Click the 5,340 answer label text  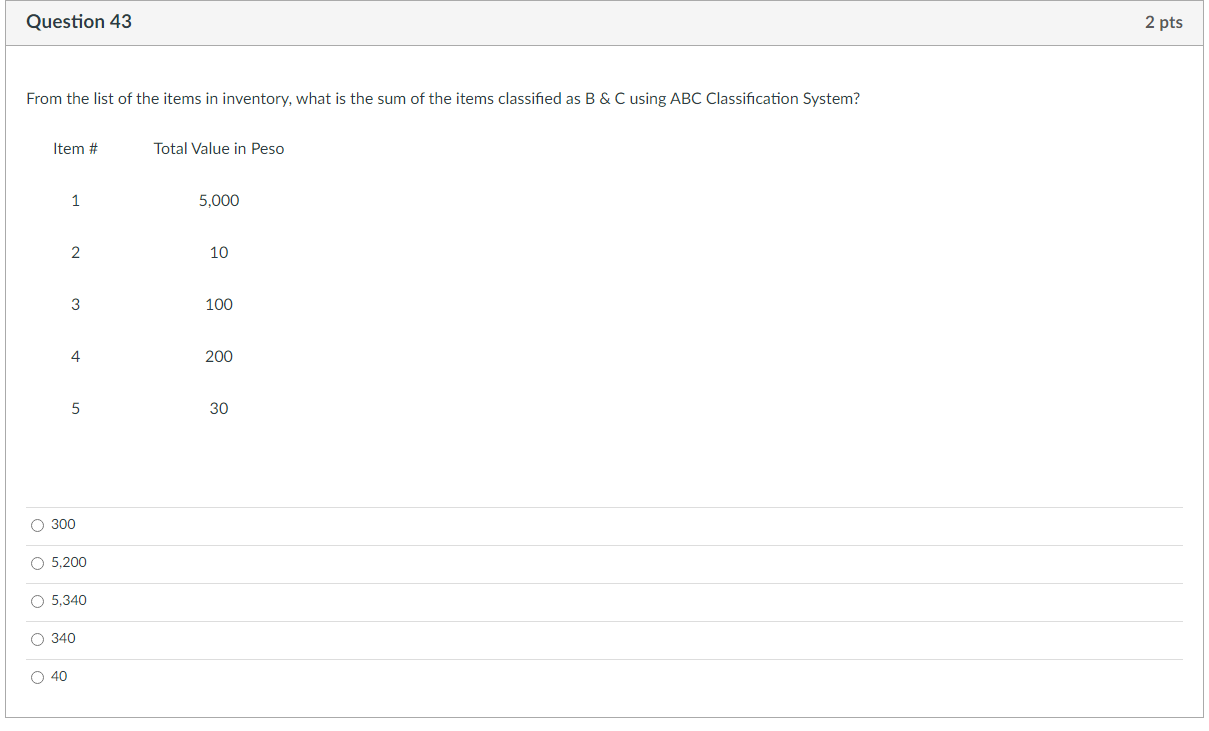(x=69, y=600)
